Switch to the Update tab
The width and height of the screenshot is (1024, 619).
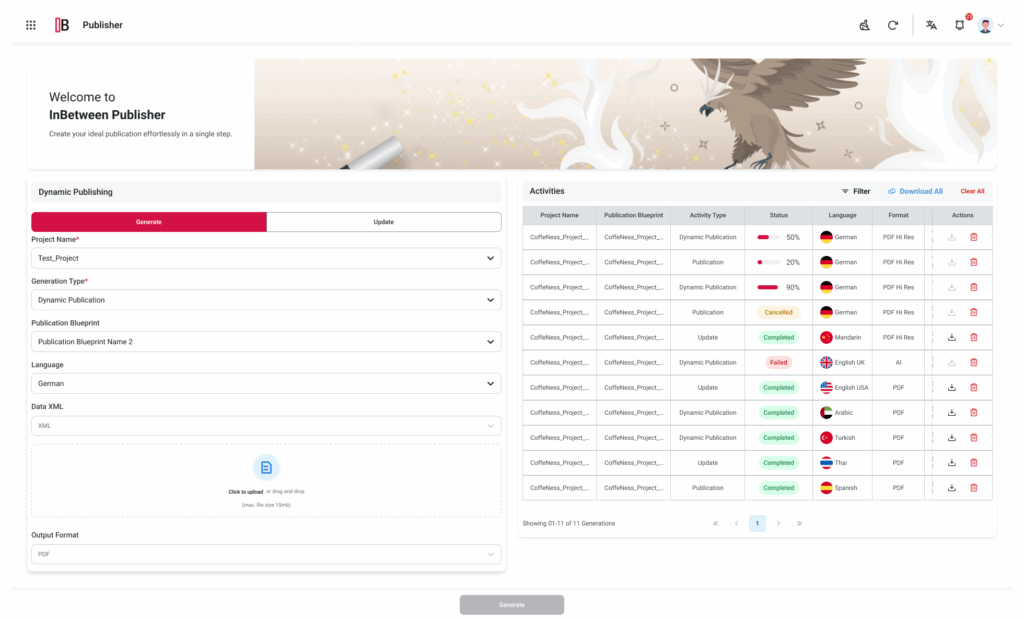383,221
